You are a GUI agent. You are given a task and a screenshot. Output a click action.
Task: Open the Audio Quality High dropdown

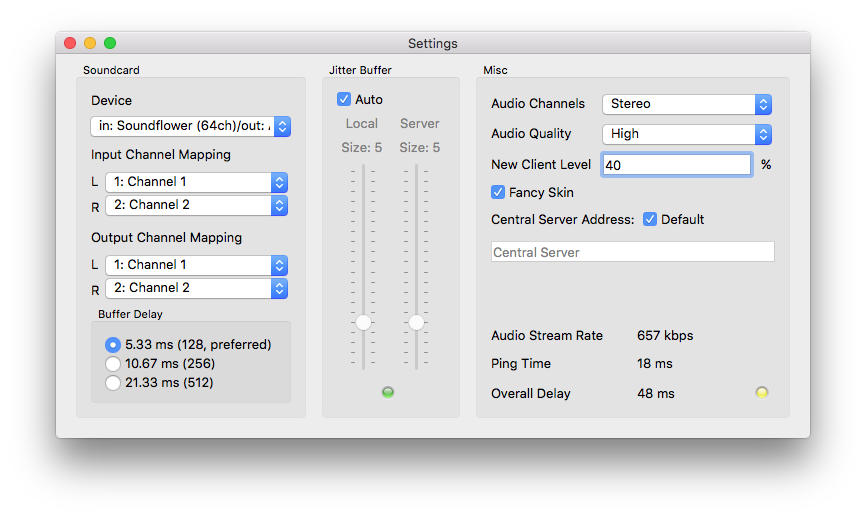click(687, 134)
